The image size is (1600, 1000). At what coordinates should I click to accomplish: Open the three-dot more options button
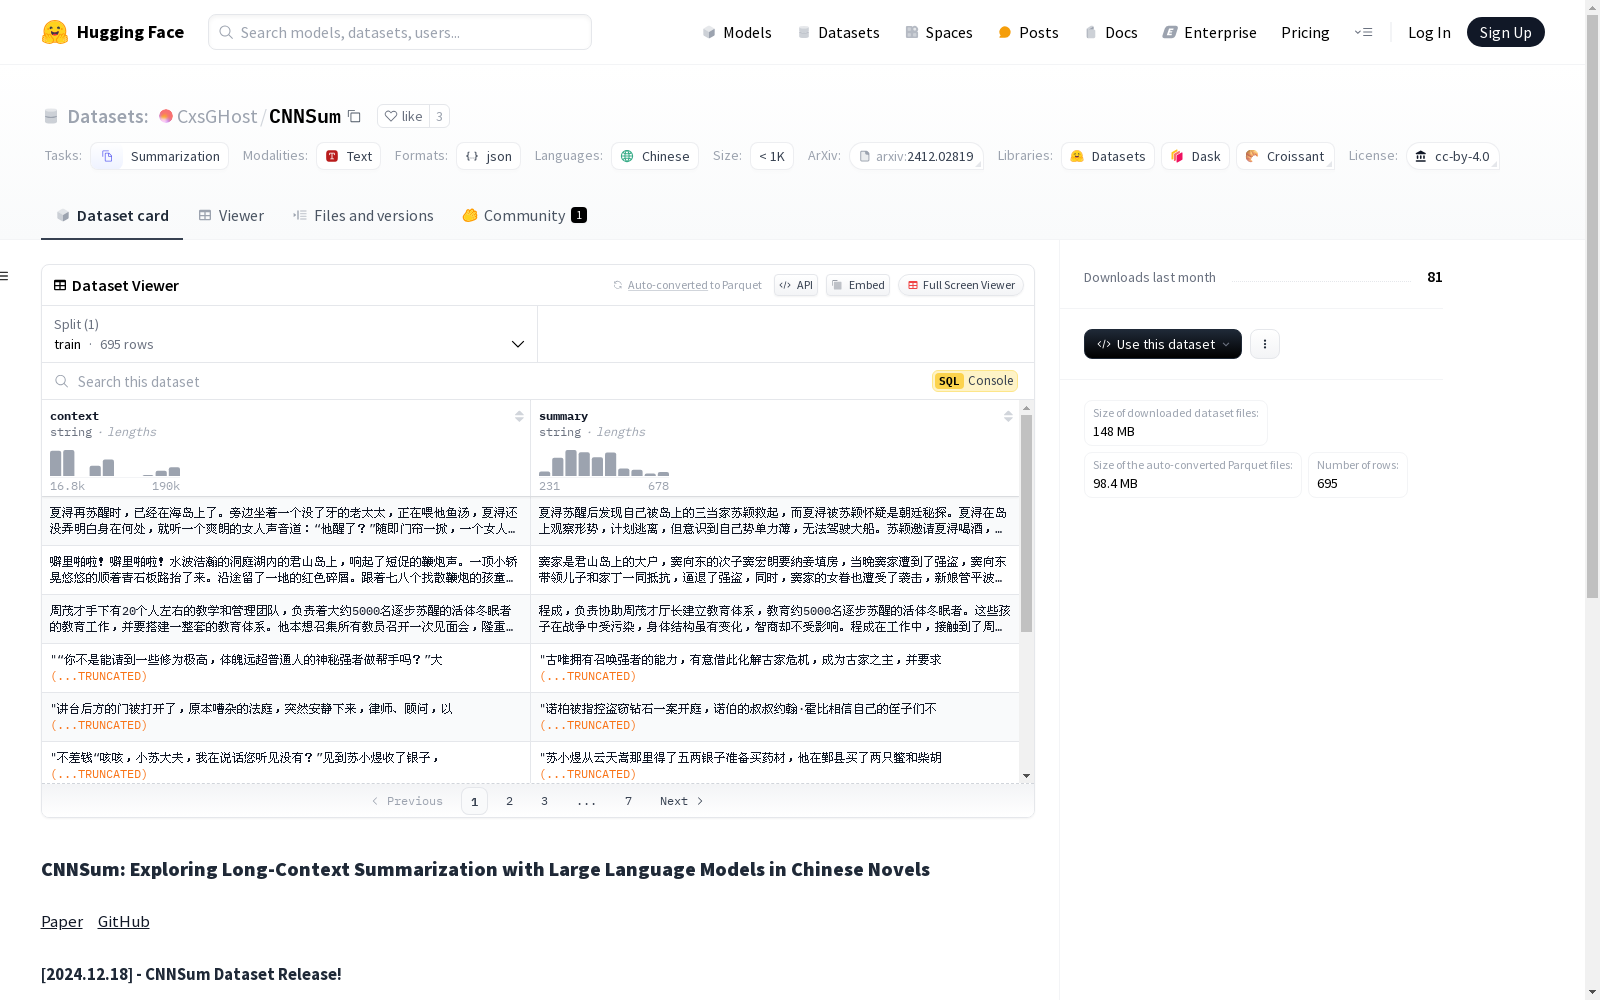pos(1265,344)
